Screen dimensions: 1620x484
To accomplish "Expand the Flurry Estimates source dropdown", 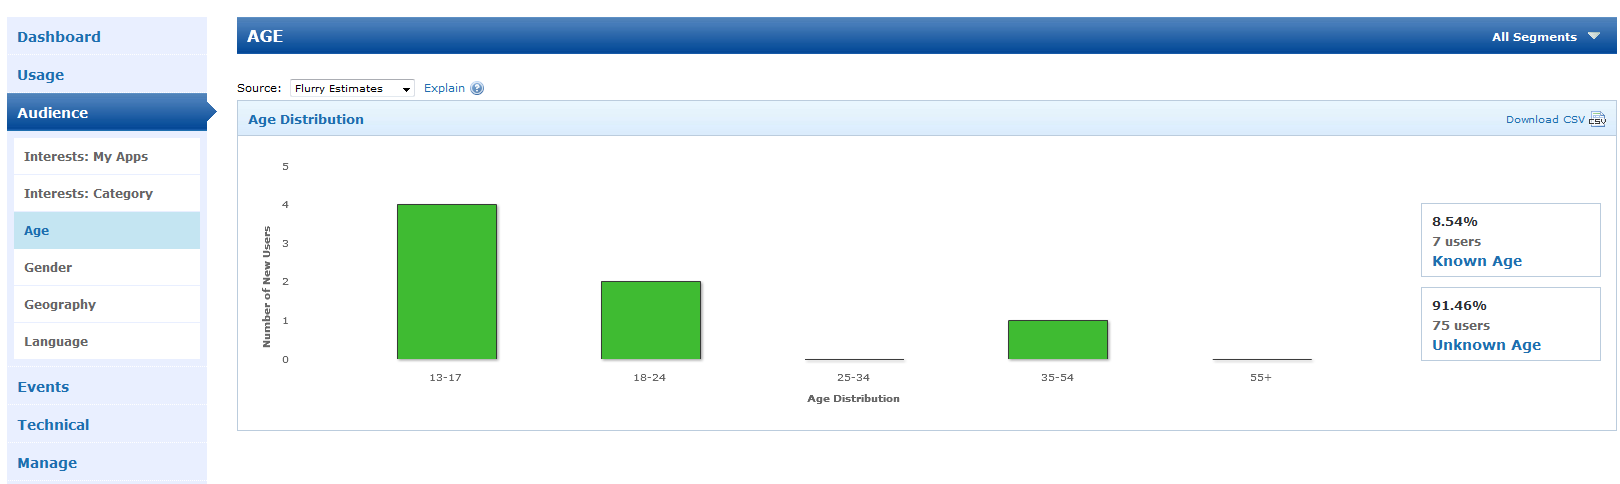I will pos(352,88).
